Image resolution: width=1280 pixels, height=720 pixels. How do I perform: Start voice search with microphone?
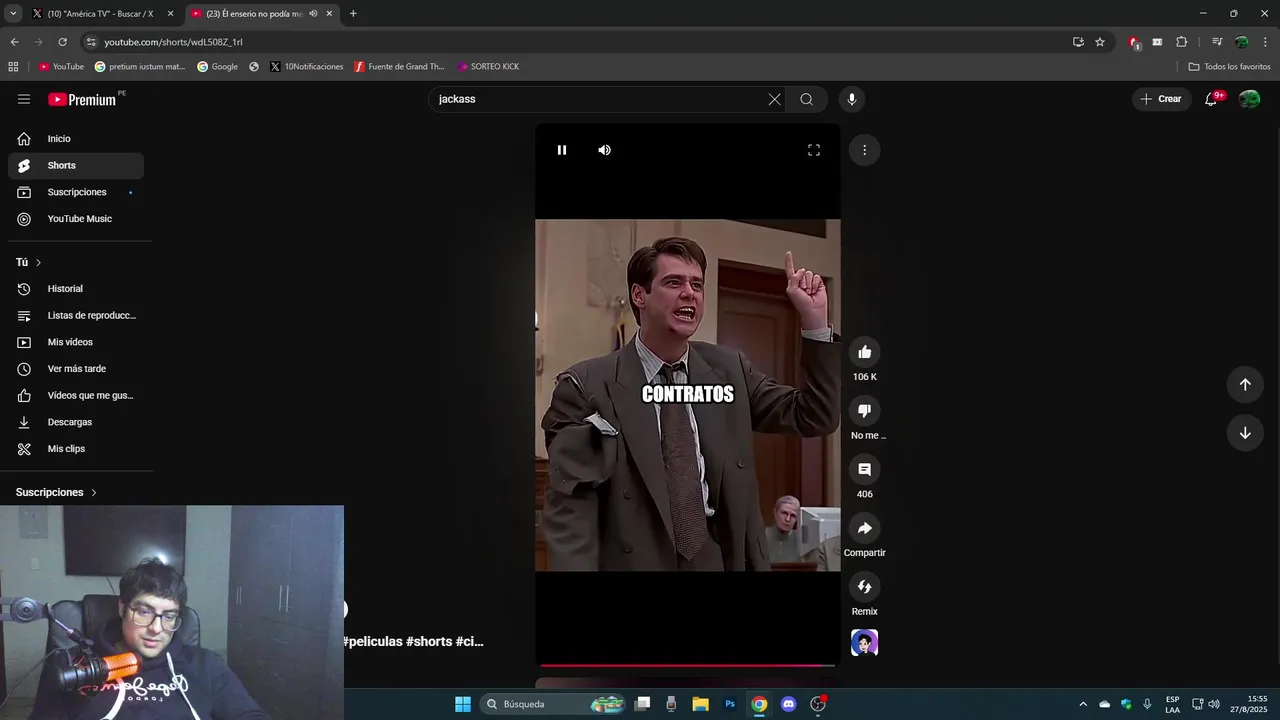point(852,99)
